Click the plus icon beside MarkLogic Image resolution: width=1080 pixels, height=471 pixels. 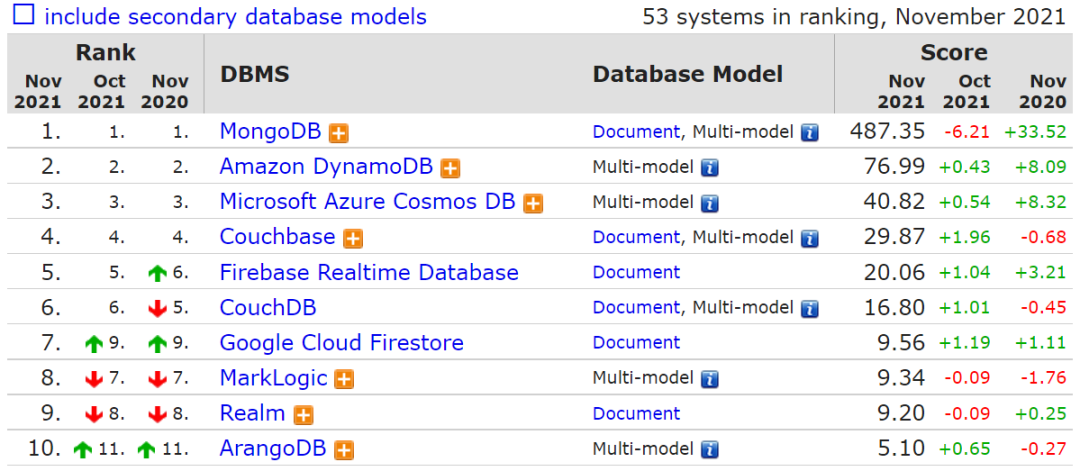point(344,379)
